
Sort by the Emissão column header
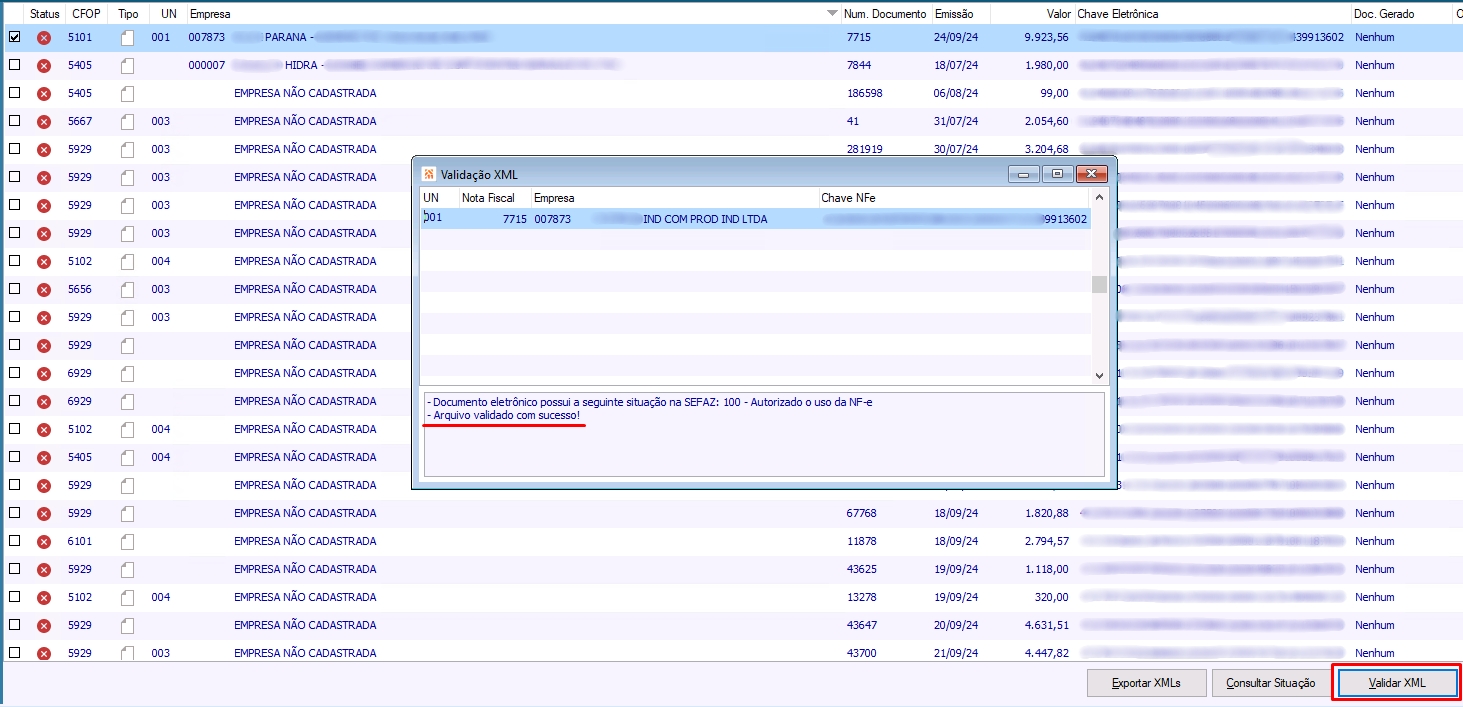[959, 15]
